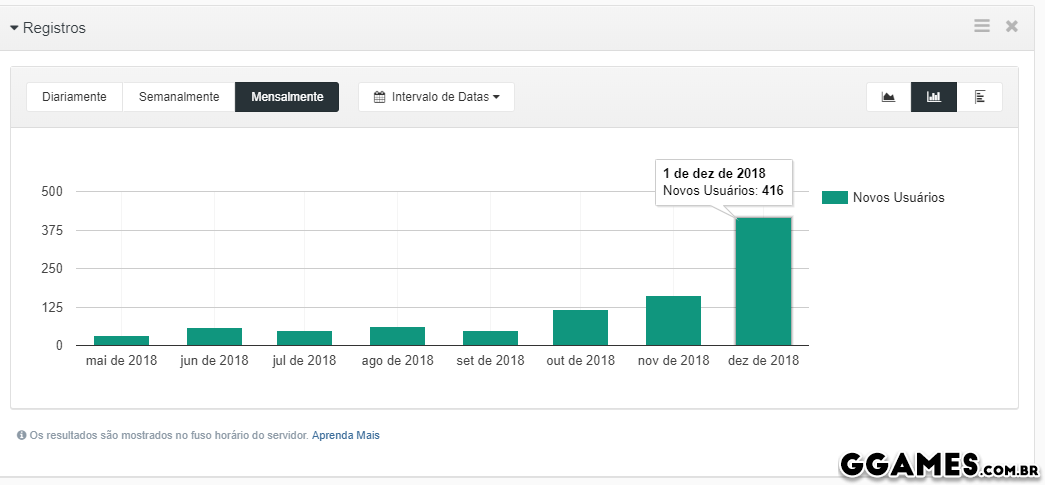Click the dez de 2018 bar

pyautogui.click(x=764, y=282)
